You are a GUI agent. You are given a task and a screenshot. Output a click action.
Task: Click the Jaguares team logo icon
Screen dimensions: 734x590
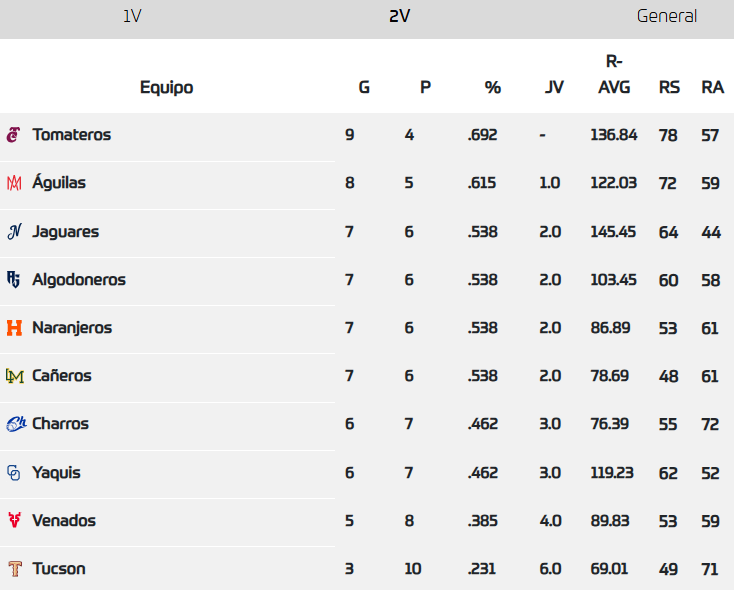pyautogui.click(x=14, y=232)
